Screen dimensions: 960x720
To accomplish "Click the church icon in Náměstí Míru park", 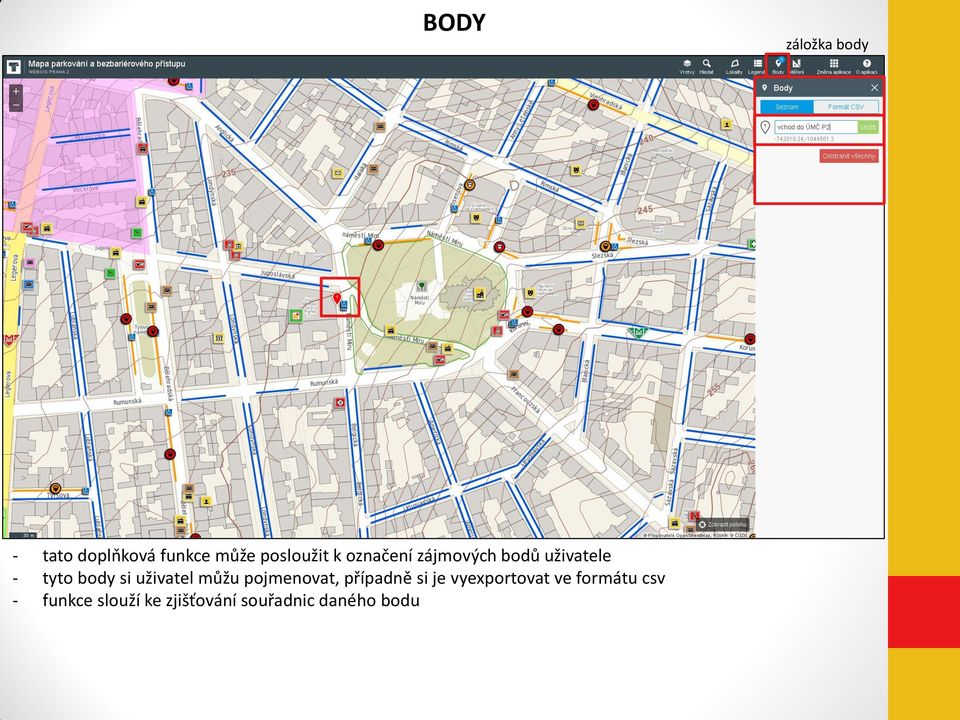I will 479,294.
